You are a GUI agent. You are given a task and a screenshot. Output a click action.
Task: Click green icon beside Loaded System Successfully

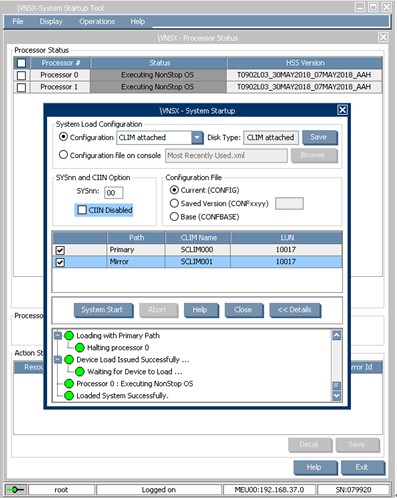tap(69, 396)
